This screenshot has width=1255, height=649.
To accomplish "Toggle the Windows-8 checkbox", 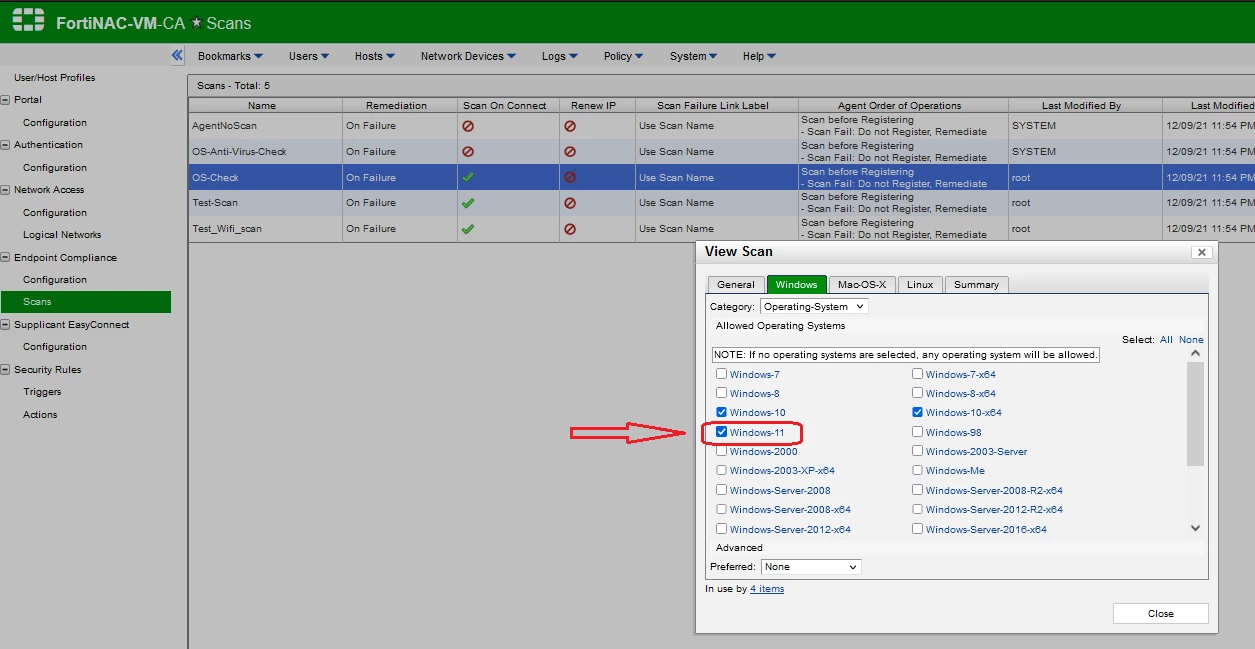I will point(722,393).
